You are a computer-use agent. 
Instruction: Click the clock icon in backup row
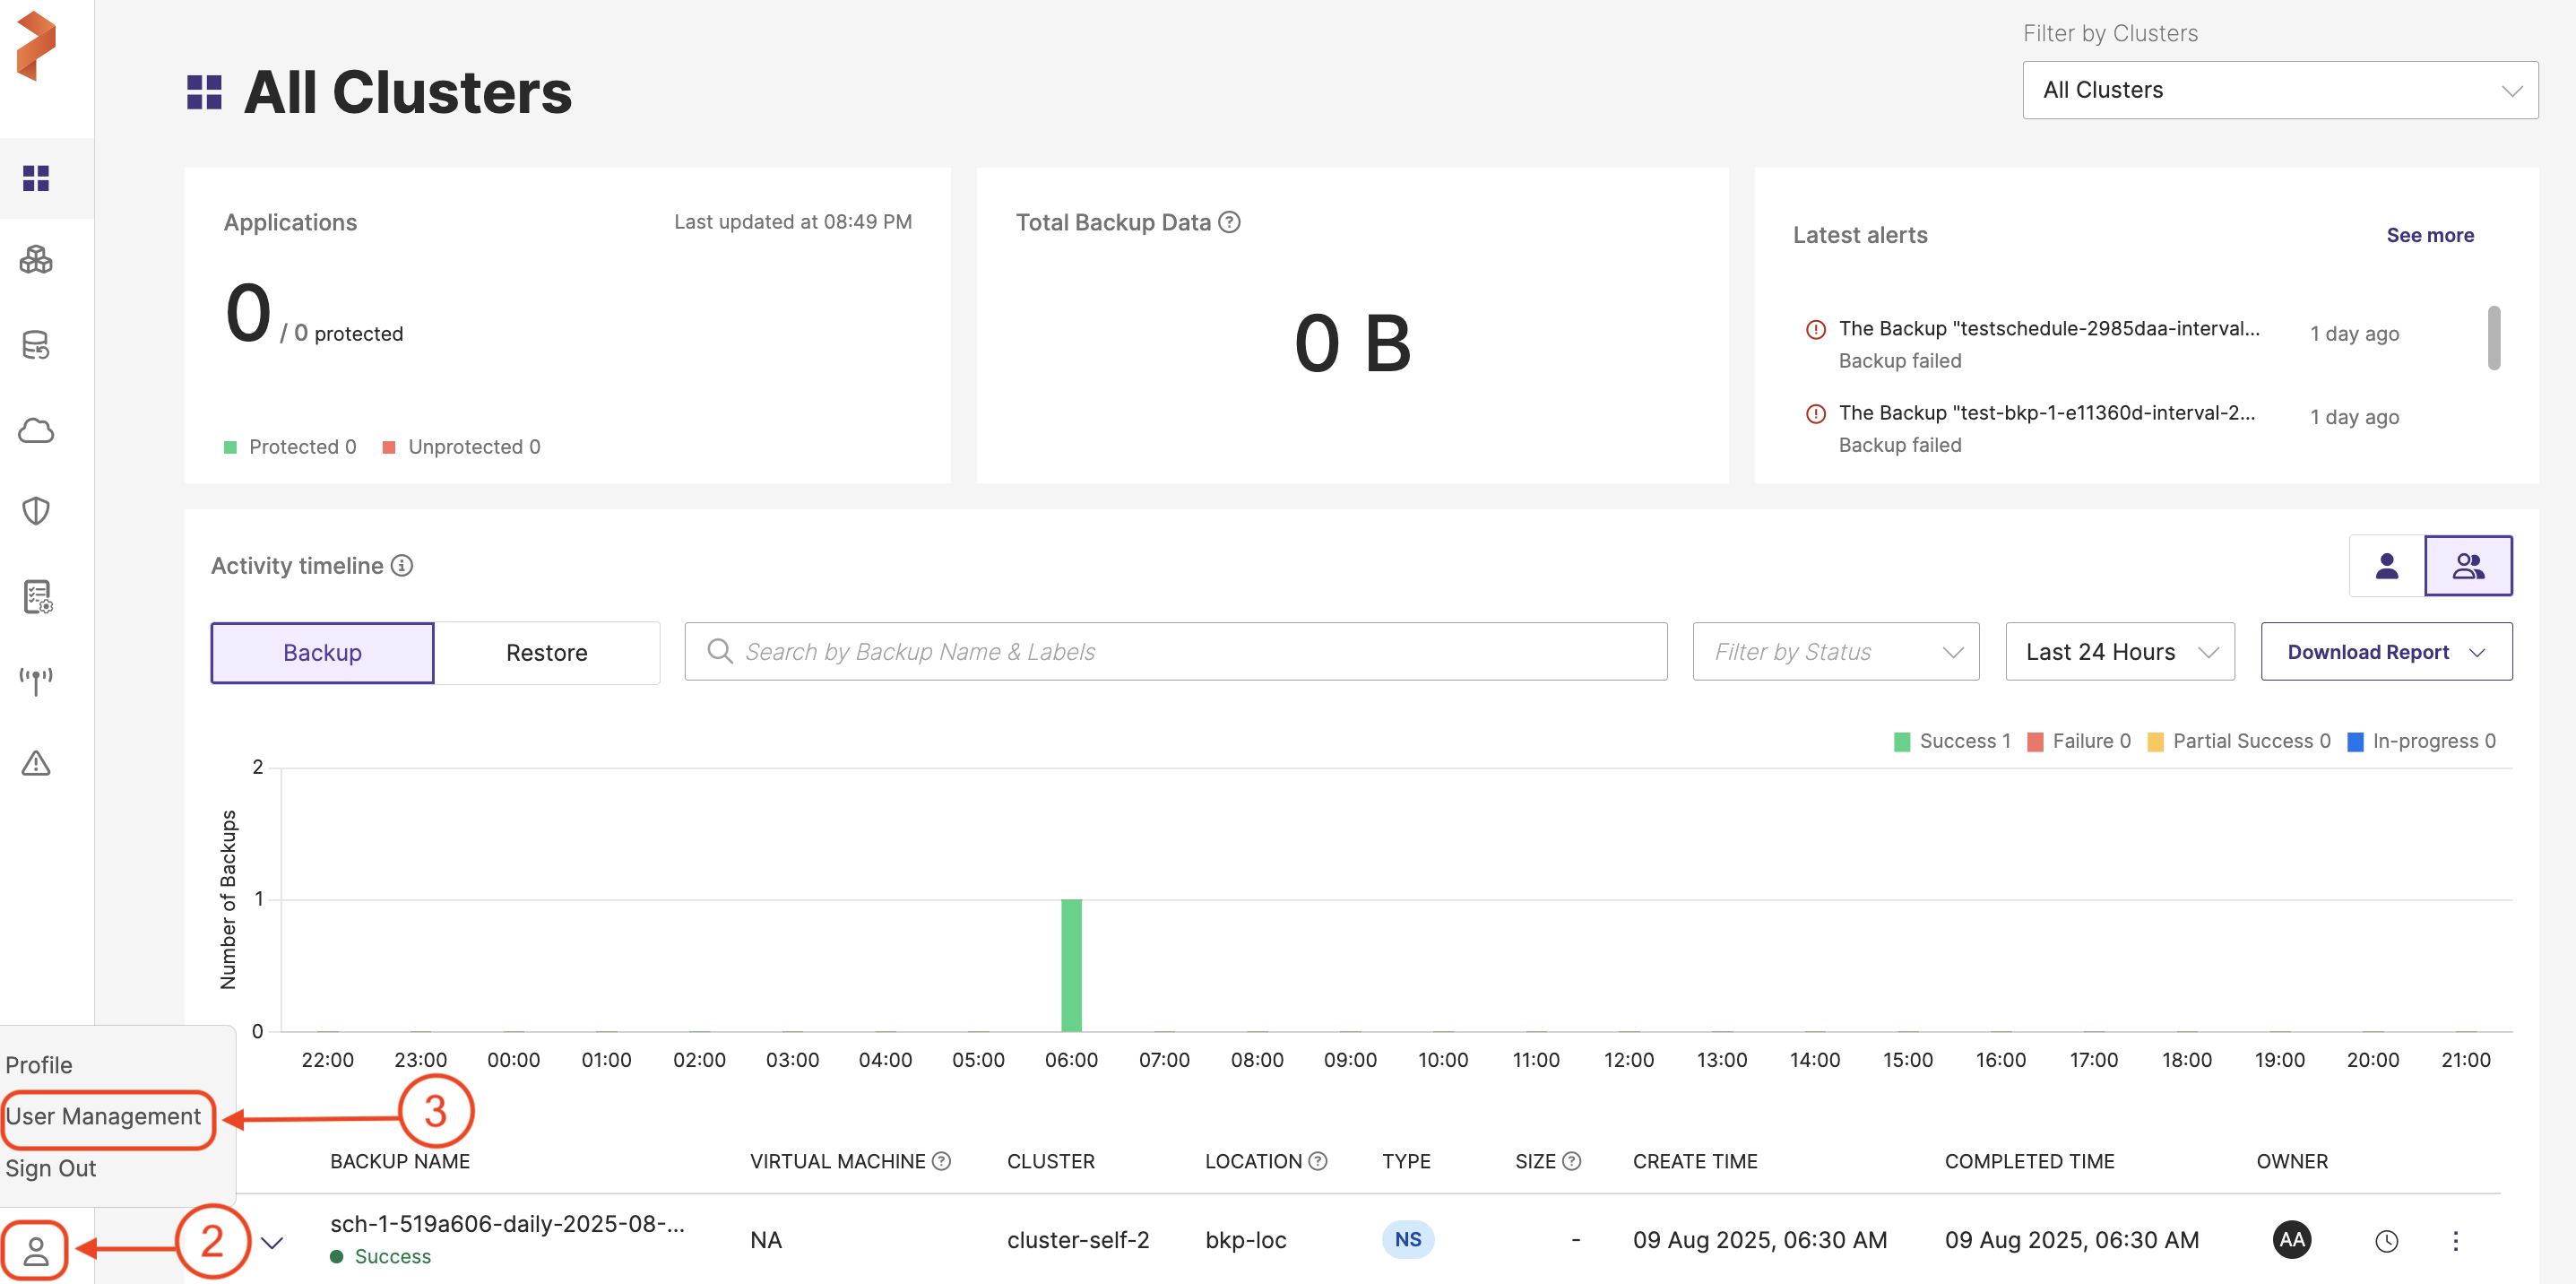click(2386, 1241)
